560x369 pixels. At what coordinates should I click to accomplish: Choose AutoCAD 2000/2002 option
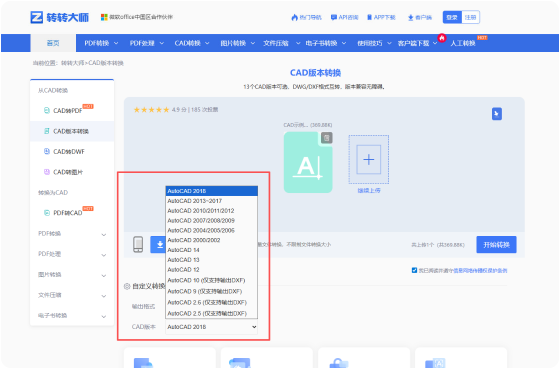point(211,240)
